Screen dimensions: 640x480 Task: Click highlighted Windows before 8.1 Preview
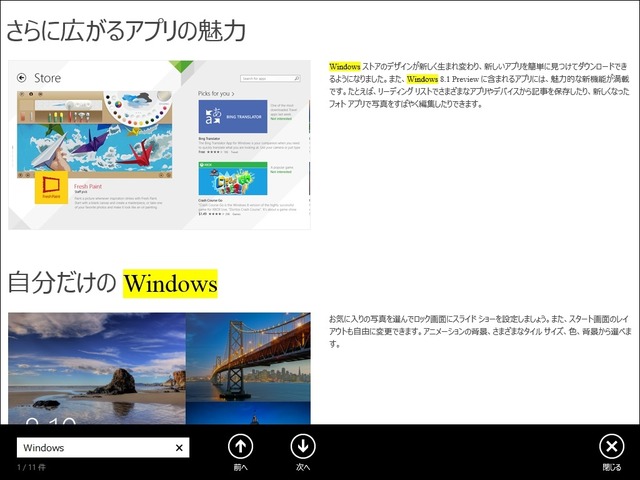click(422, 79)
